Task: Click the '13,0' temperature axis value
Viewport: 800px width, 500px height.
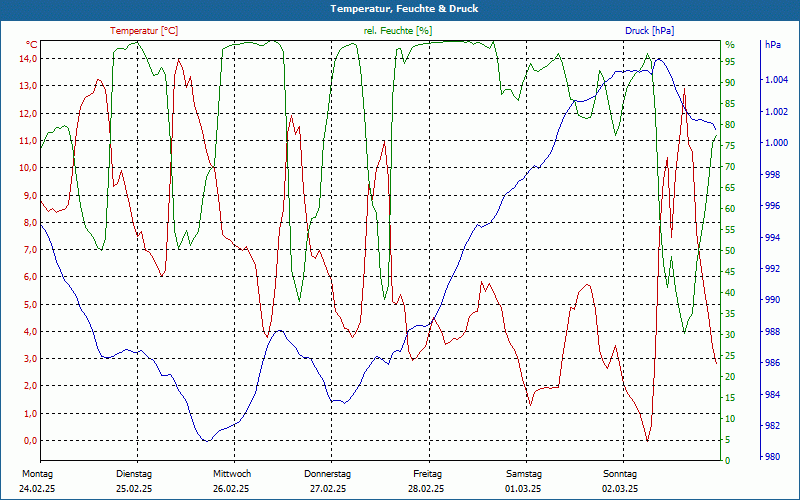Action: [28, 86]
